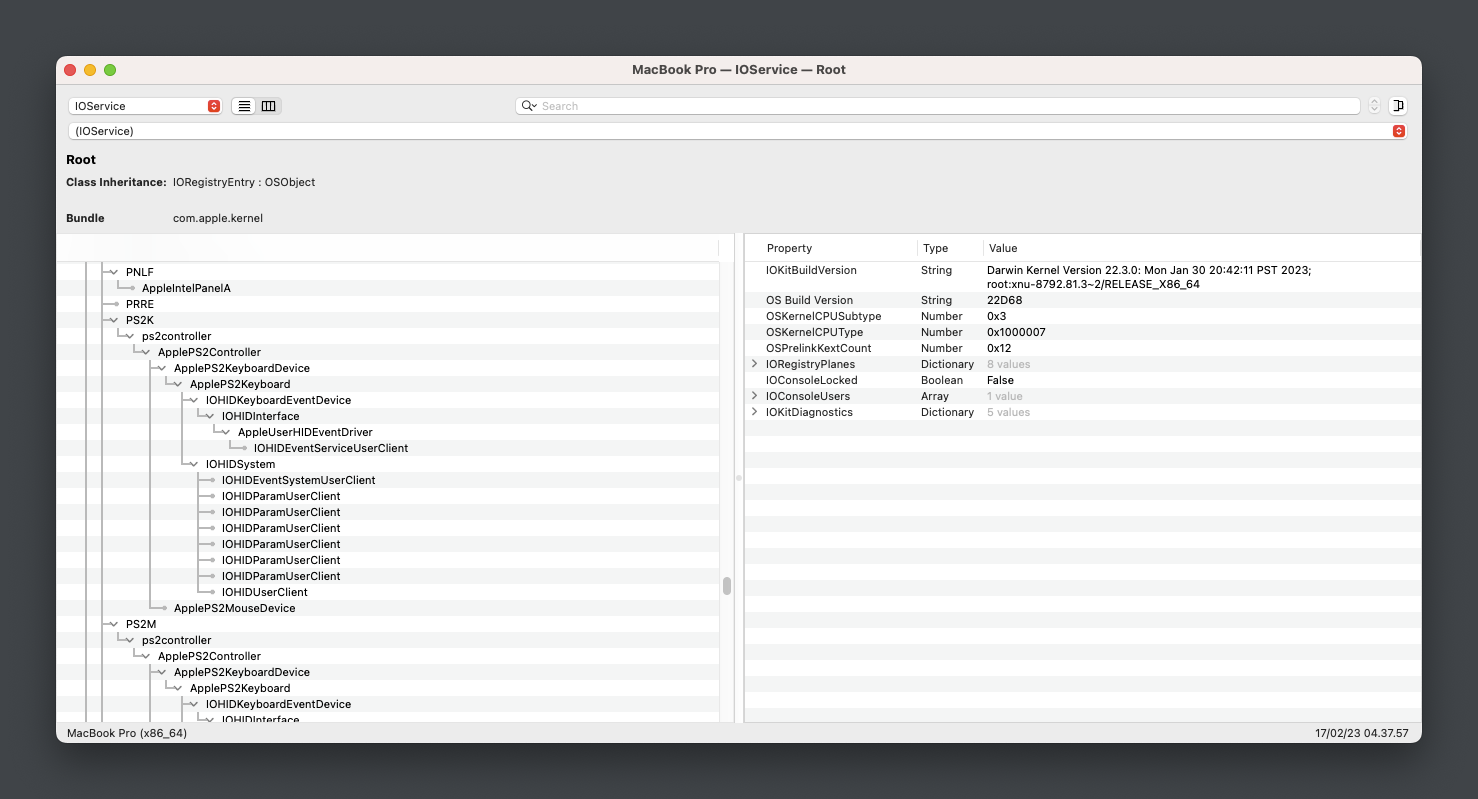The height and width of the screenshot is (799, 1478).
Task: Click the IORegistryEntry : OSObject inheritance text
Action: 244,182
